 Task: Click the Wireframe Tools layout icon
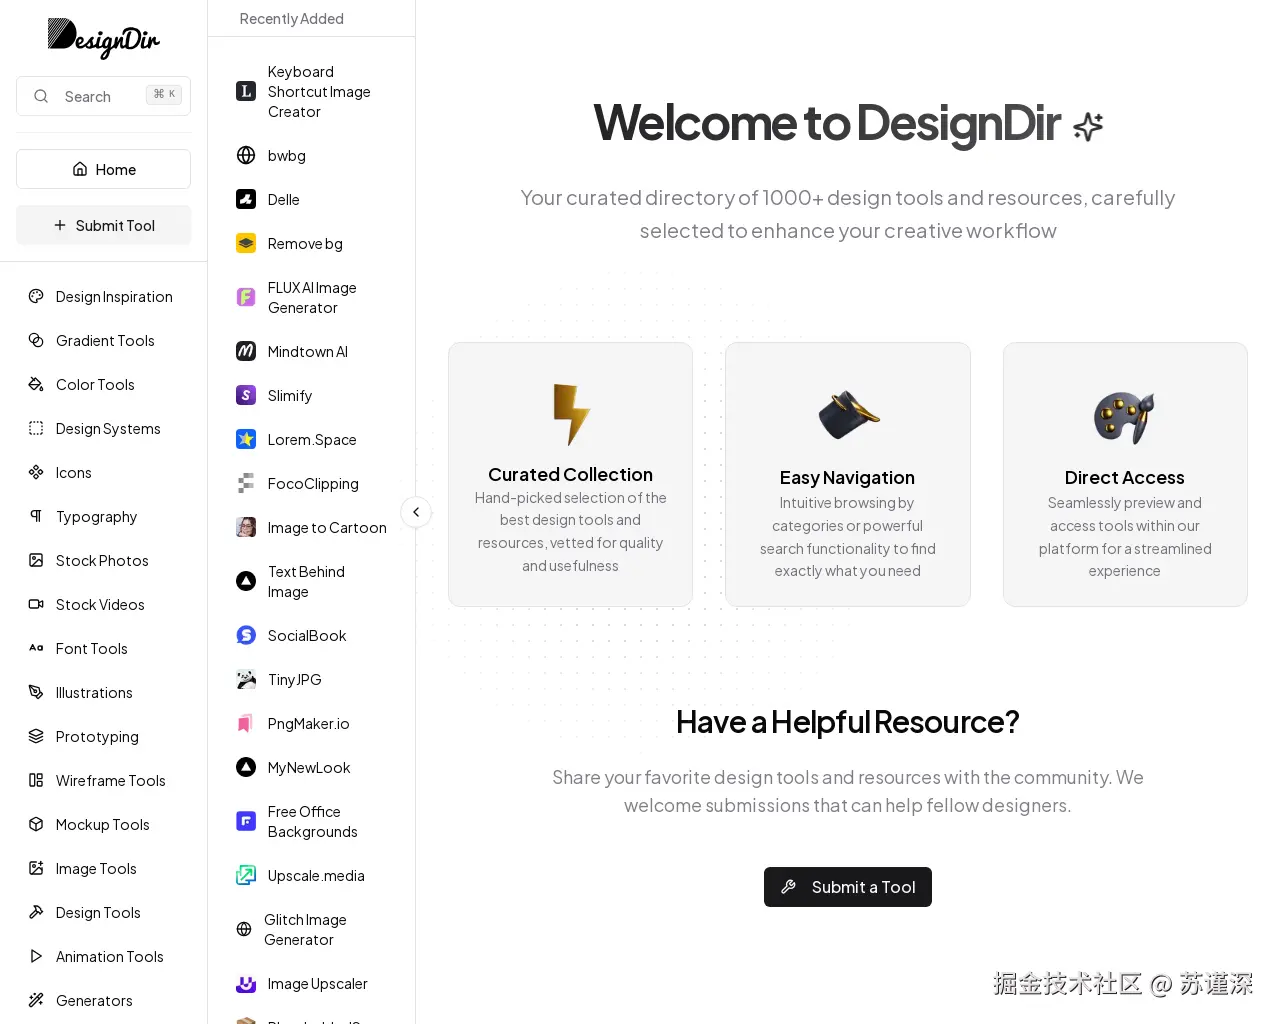(36, 780)
